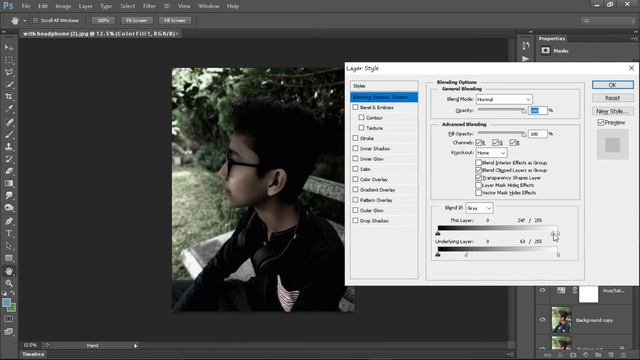Open the Window menu
Screen dimensions: 640x360
[209, 6]
